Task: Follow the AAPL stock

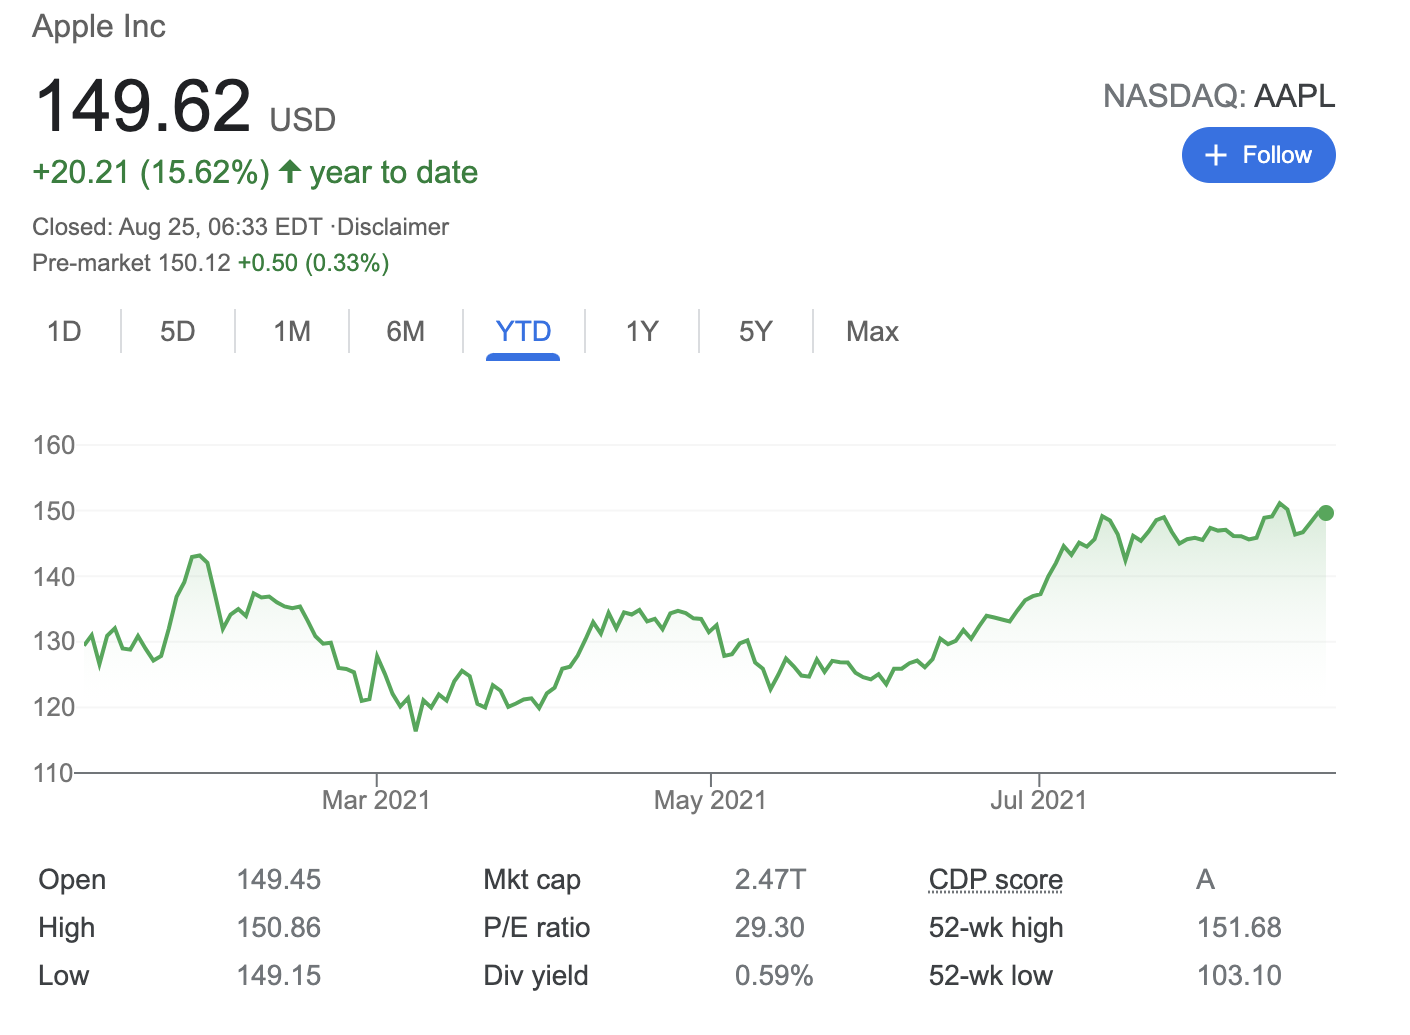Action: (1258, 155)
